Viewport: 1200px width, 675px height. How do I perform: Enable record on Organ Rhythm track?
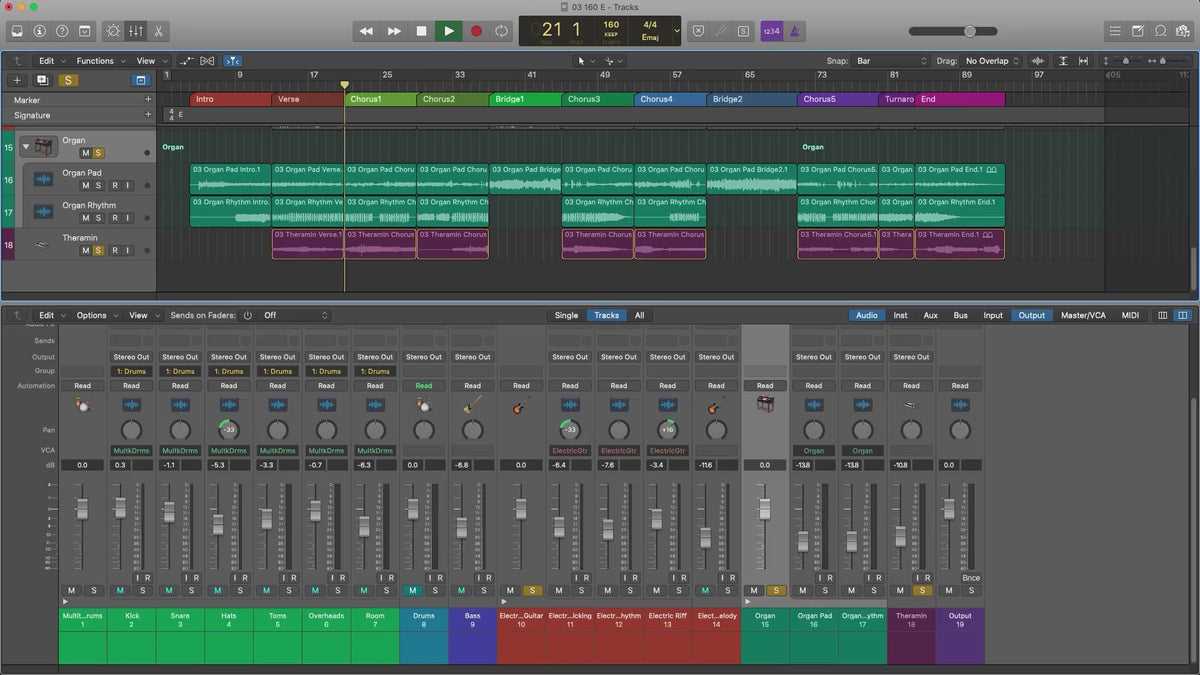(x=115, y=218)
